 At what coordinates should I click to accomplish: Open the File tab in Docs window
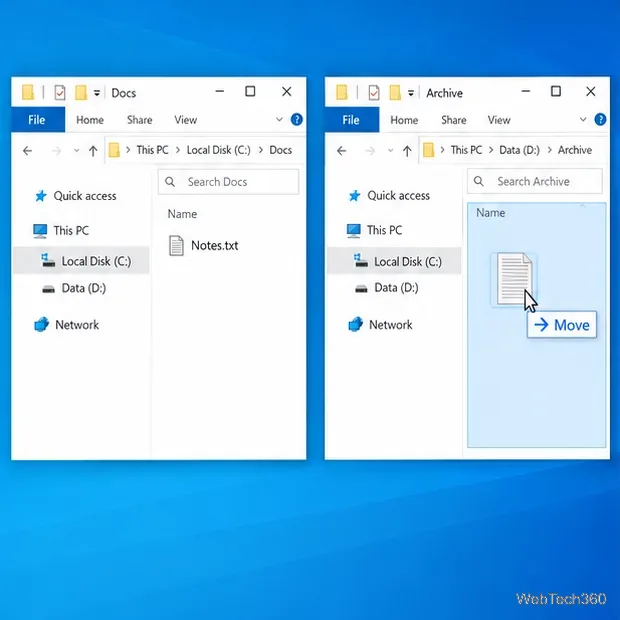coord(38,119)
